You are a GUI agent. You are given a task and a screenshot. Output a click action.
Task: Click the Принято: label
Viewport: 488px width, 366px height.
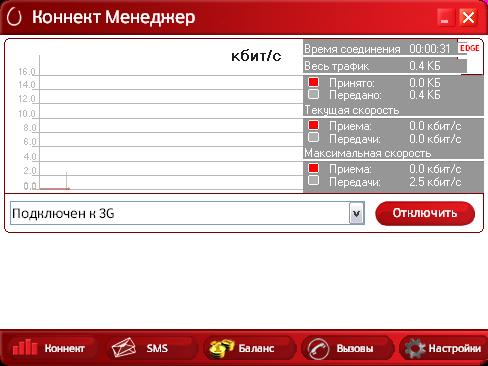coord(352,83)
